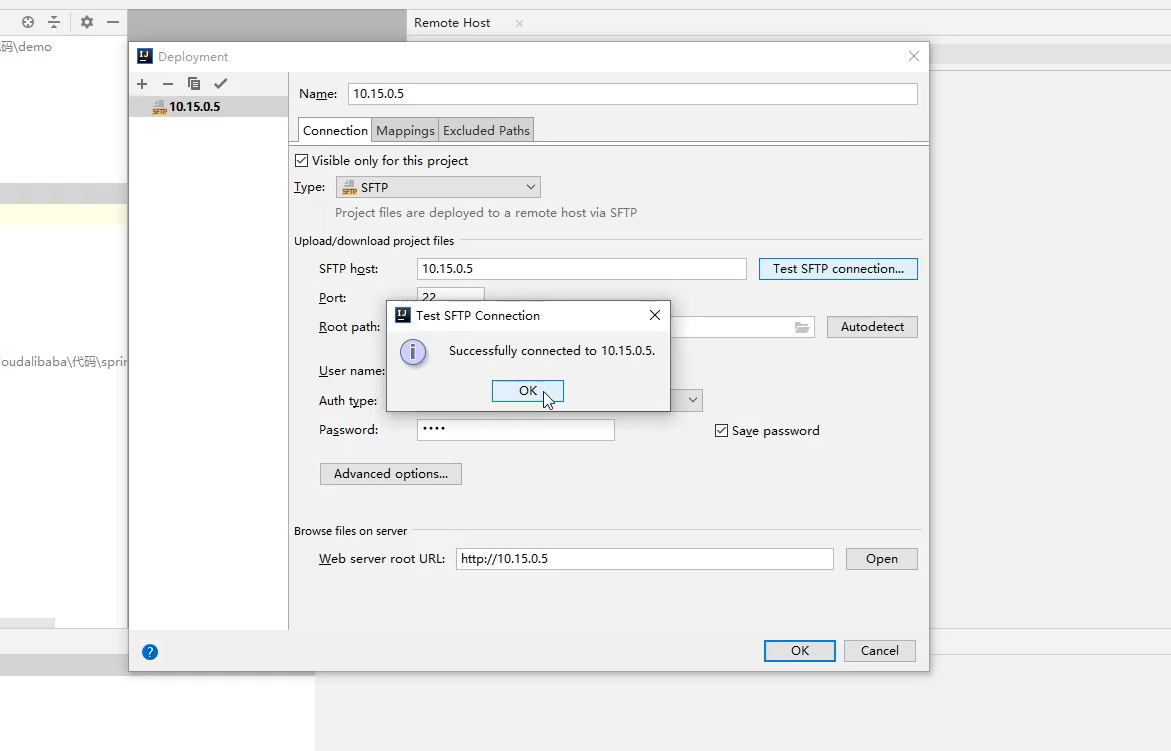Click Test SFTP connection button

point(838,269)
